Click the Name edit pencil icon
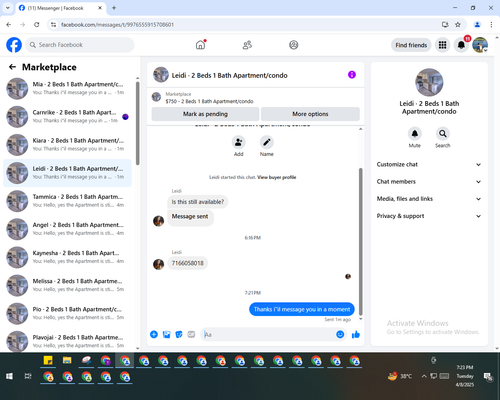 (x=267, y=143)
